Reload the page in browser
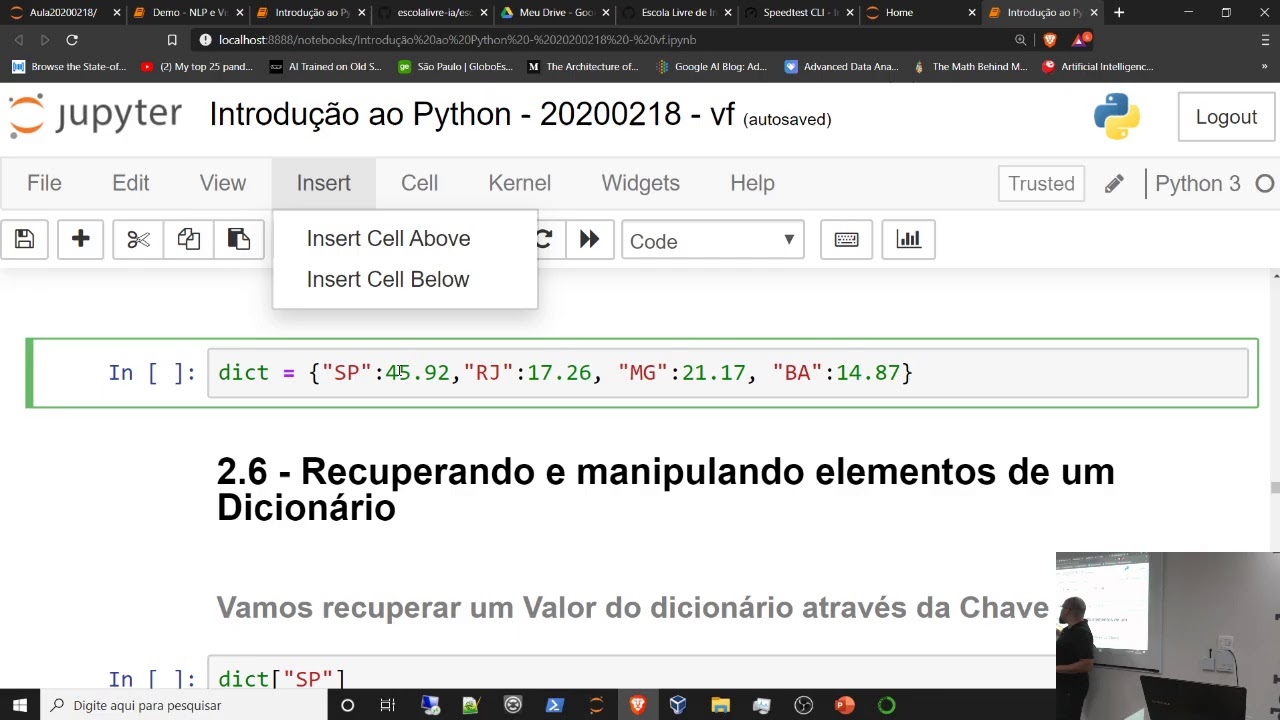The width and height of the screenshot is (1280, 720). 72,40
